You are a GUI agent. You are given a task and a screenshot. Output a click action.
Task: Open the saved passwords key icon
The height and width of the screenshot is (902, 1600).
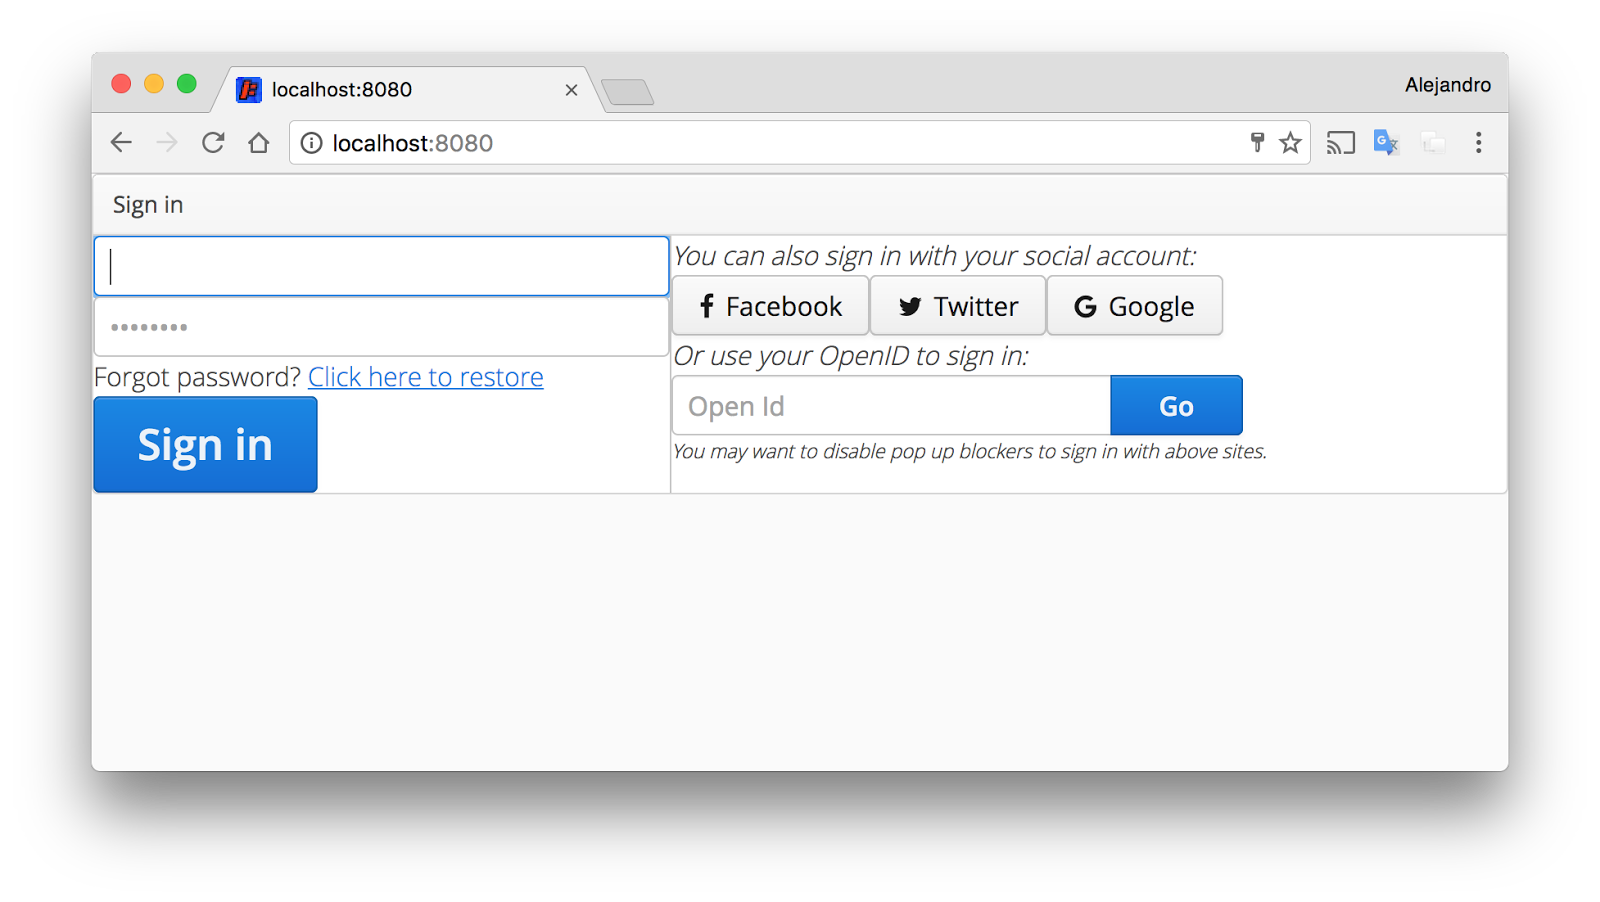point(1257,143)
